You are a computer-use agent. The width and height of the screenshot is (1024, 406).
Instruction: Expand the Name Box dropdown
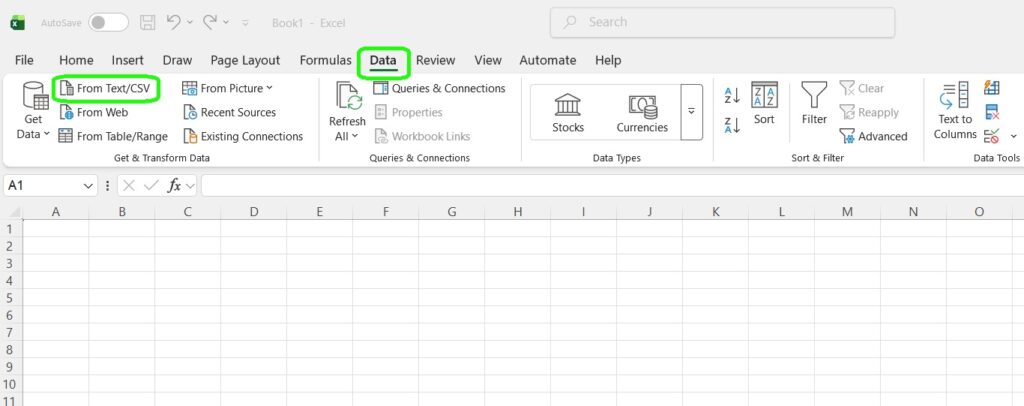pos(89,186)
